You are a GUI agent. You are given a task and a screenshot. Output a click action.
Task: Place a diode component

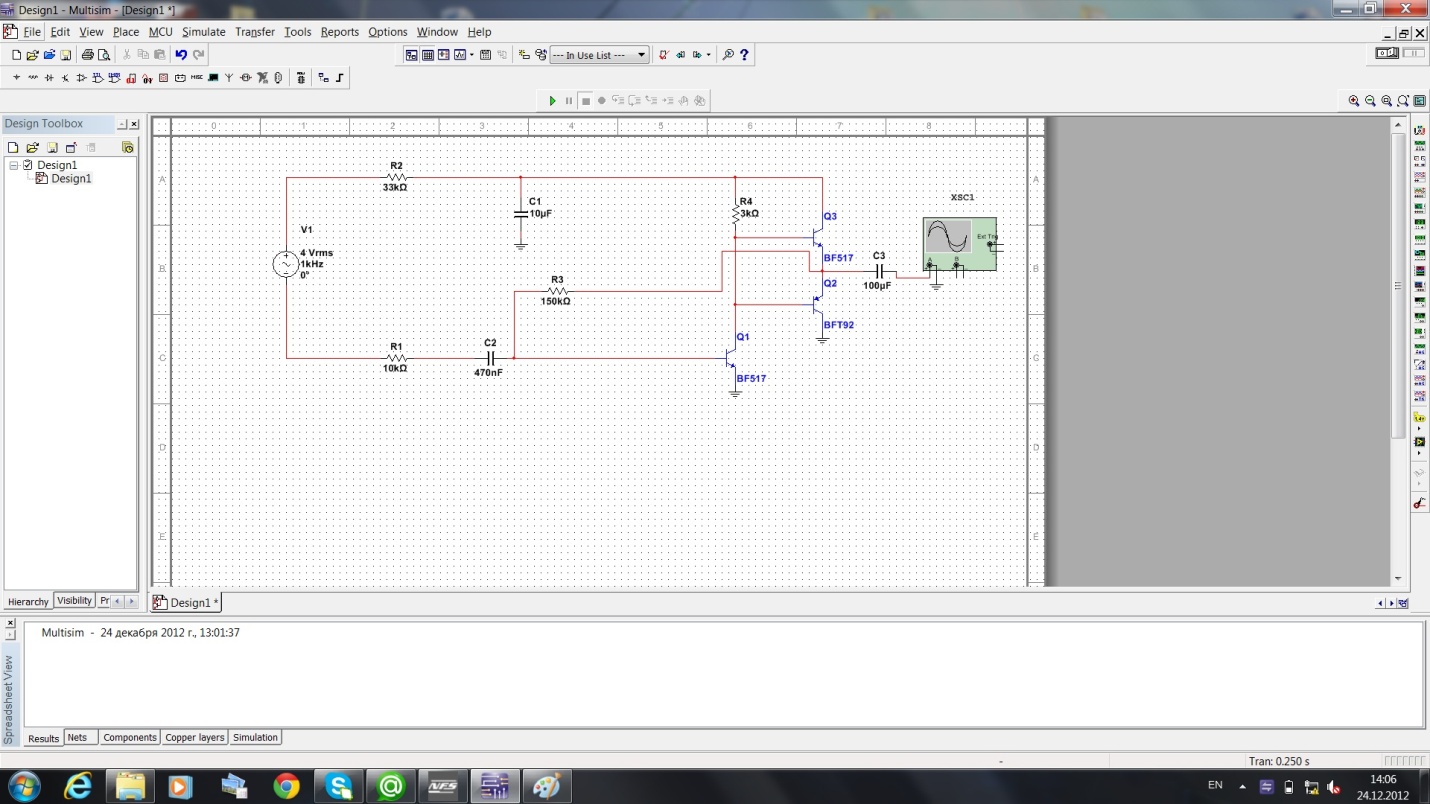49,77
